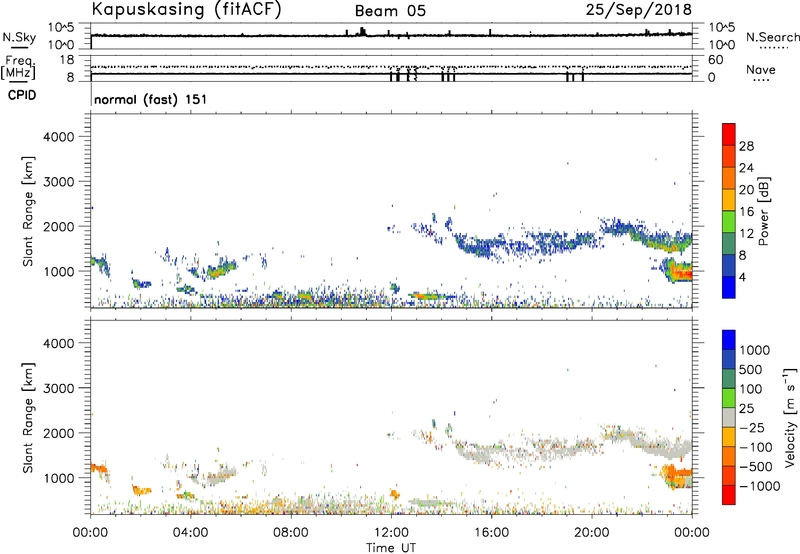Screen dimensions: 800x554
Task: Click the gray band of velocity colorbar
Action: tap(729, 417)
